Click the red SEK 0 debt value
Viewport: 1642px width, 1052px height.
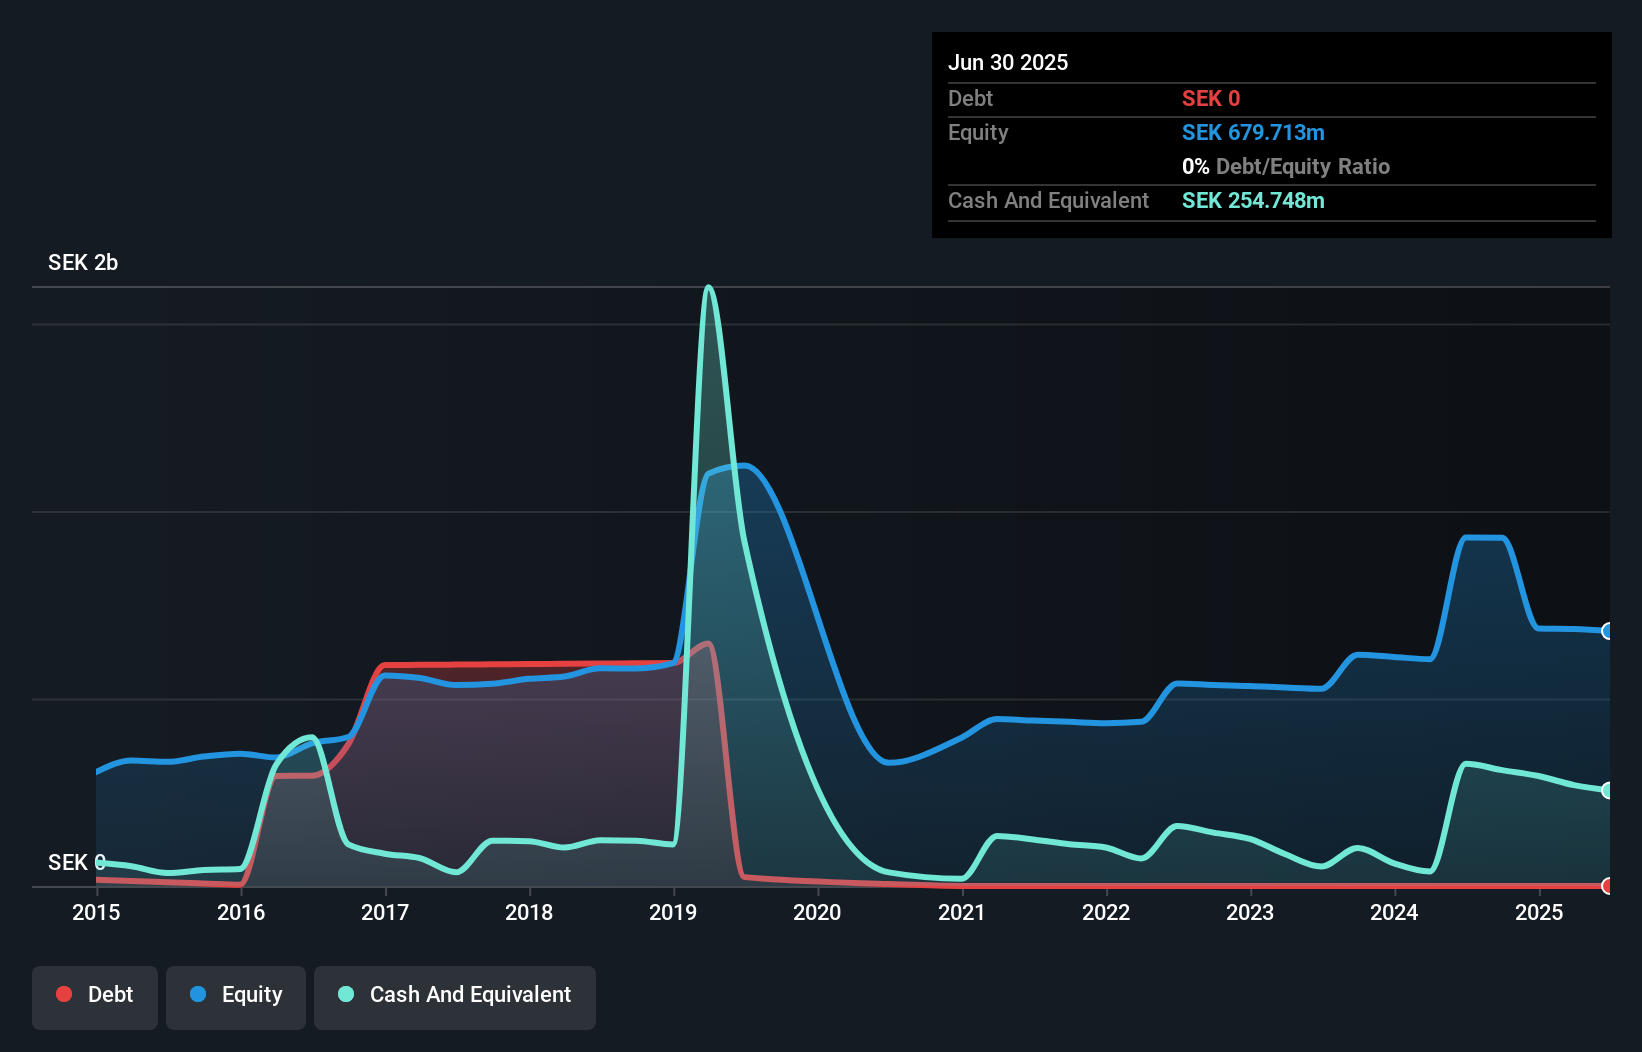(1210, 98)
